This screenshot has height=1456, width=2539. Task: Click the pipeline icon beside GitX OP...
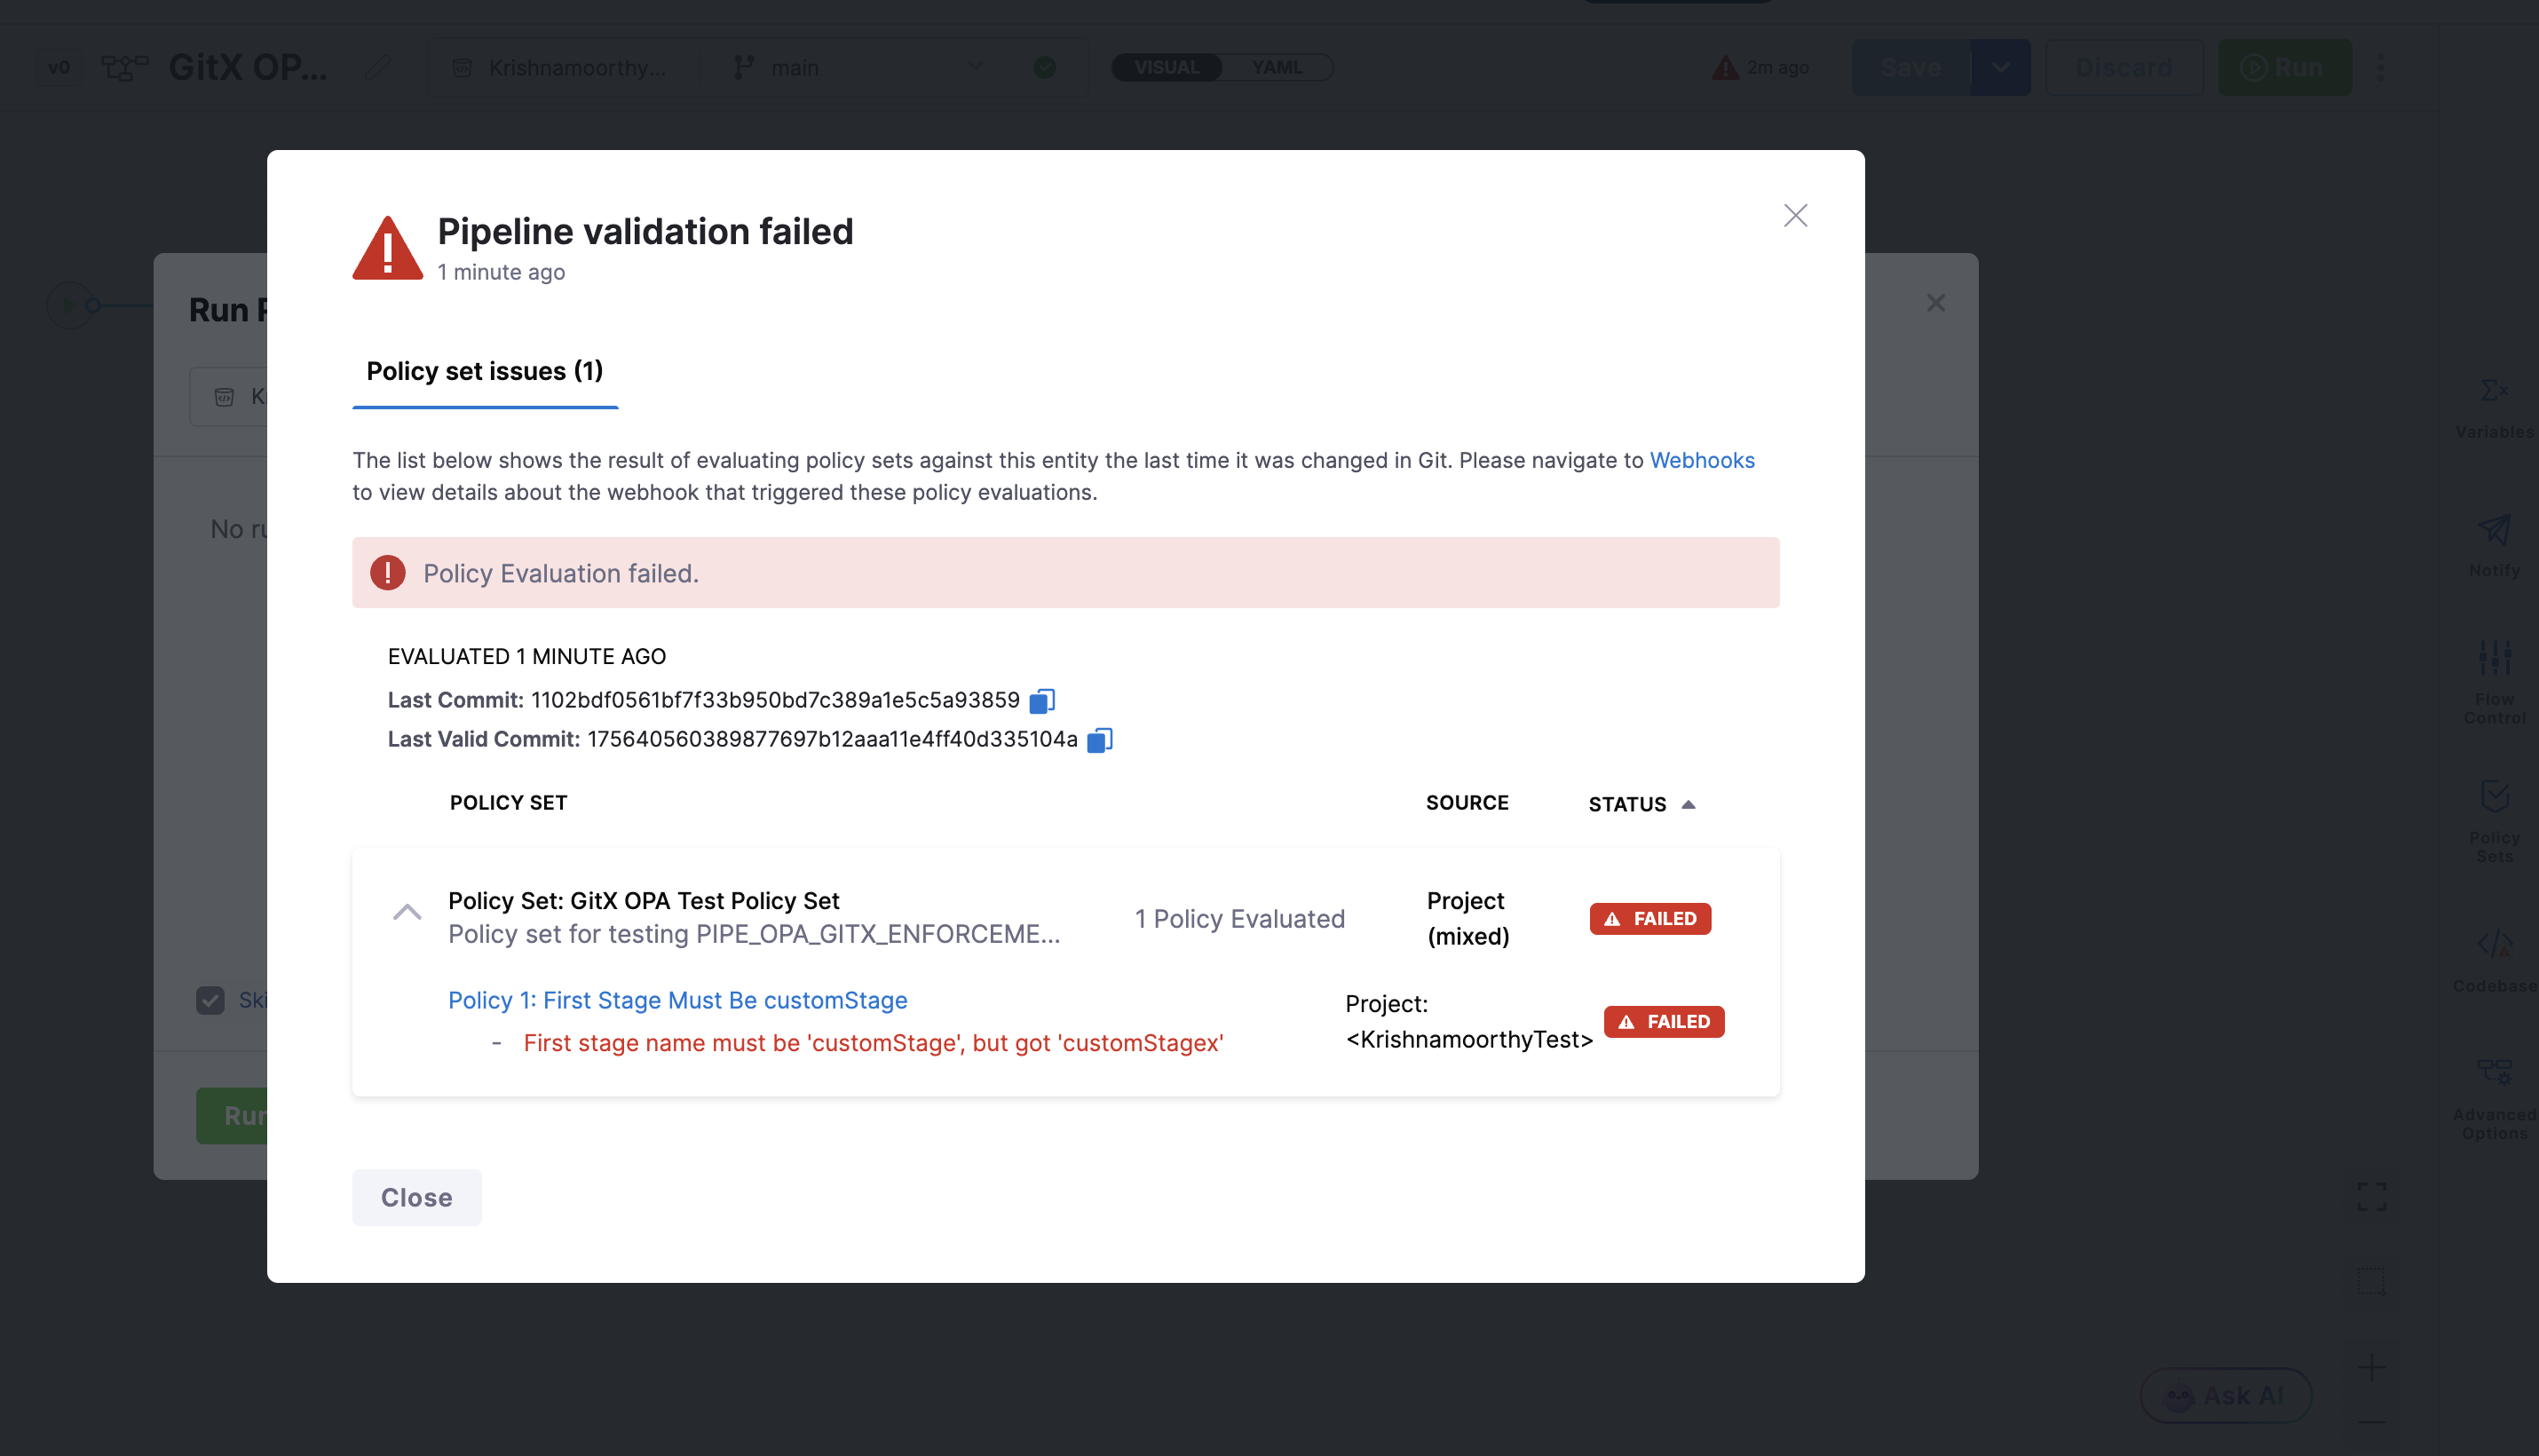click(125, 67)
